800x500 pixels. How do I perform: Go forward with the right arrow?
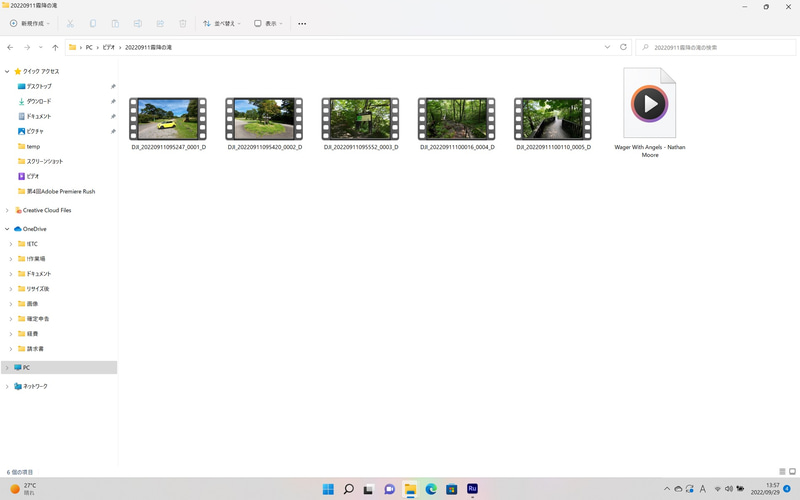(x=27, y=47)
